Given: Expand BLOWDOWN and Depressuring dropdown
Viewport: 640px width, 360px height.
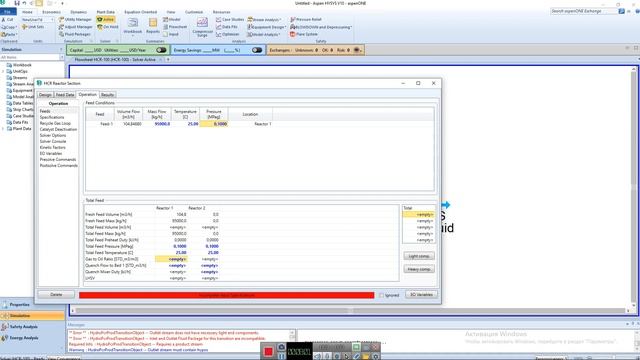Looking at the screenshot, I should (x=351, y=27).
